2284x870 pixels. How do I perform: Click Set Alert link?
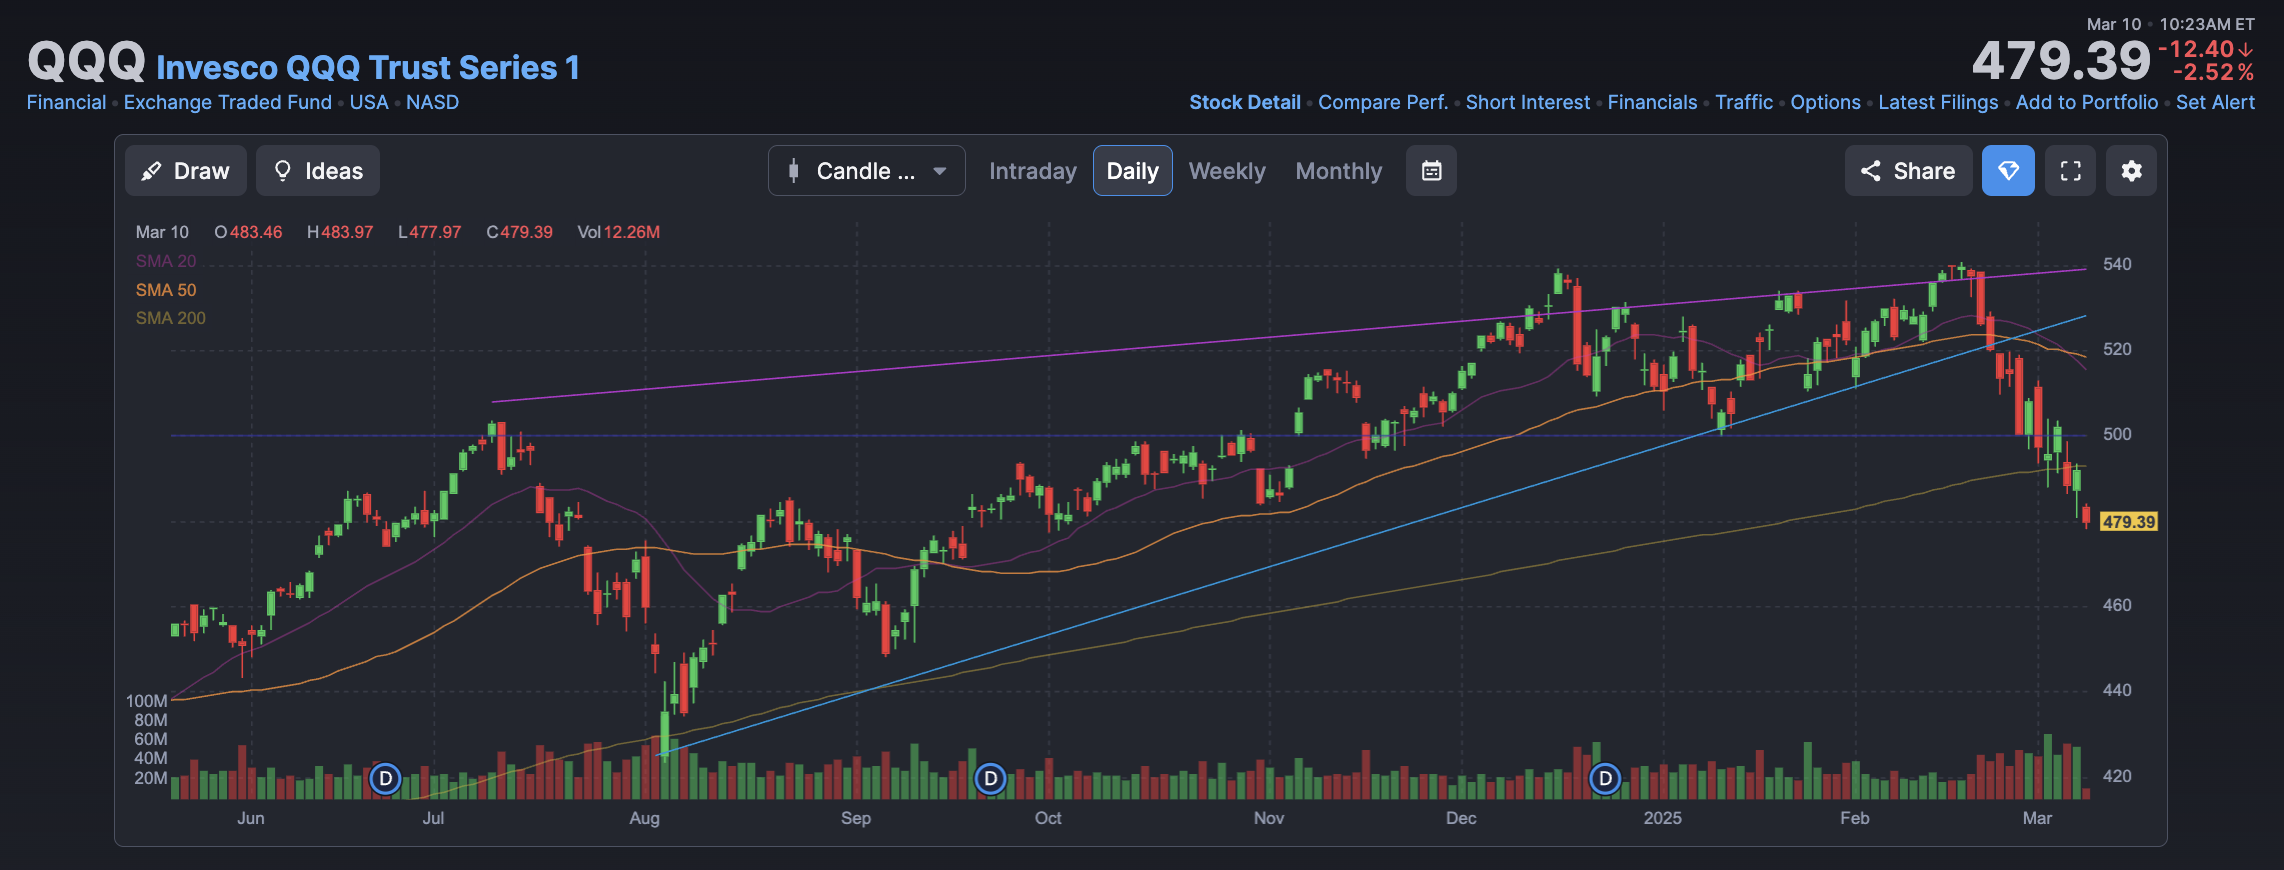pos(2215,102)
